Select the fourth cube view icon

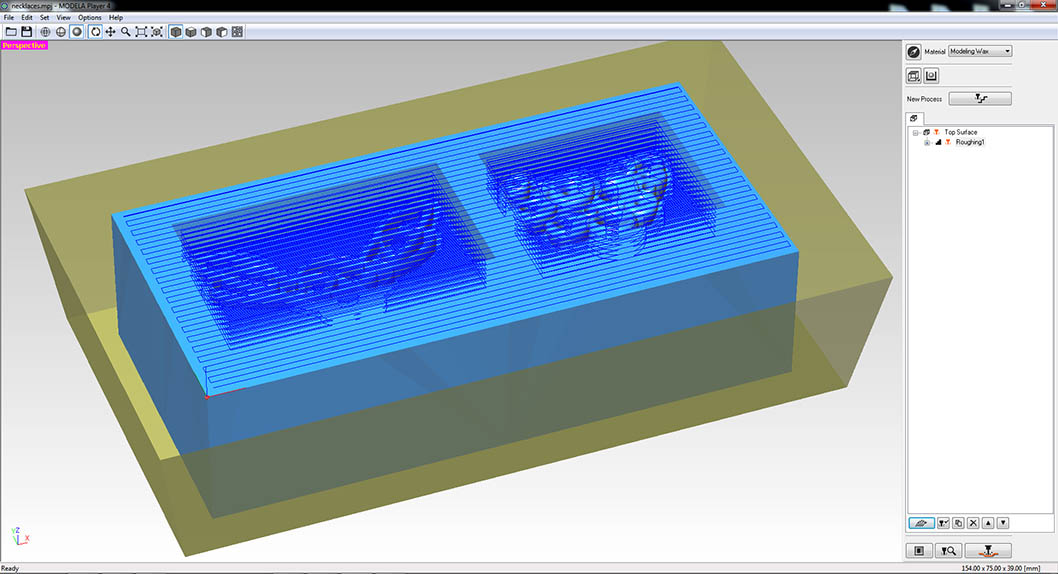(x=222, y=32)
